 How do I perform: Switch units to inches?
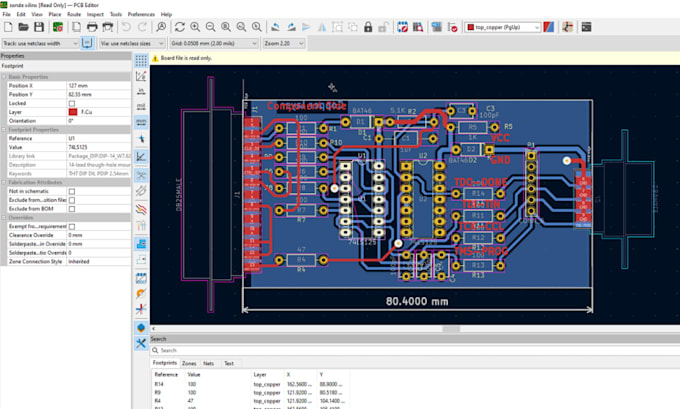[x=141, y=91]
